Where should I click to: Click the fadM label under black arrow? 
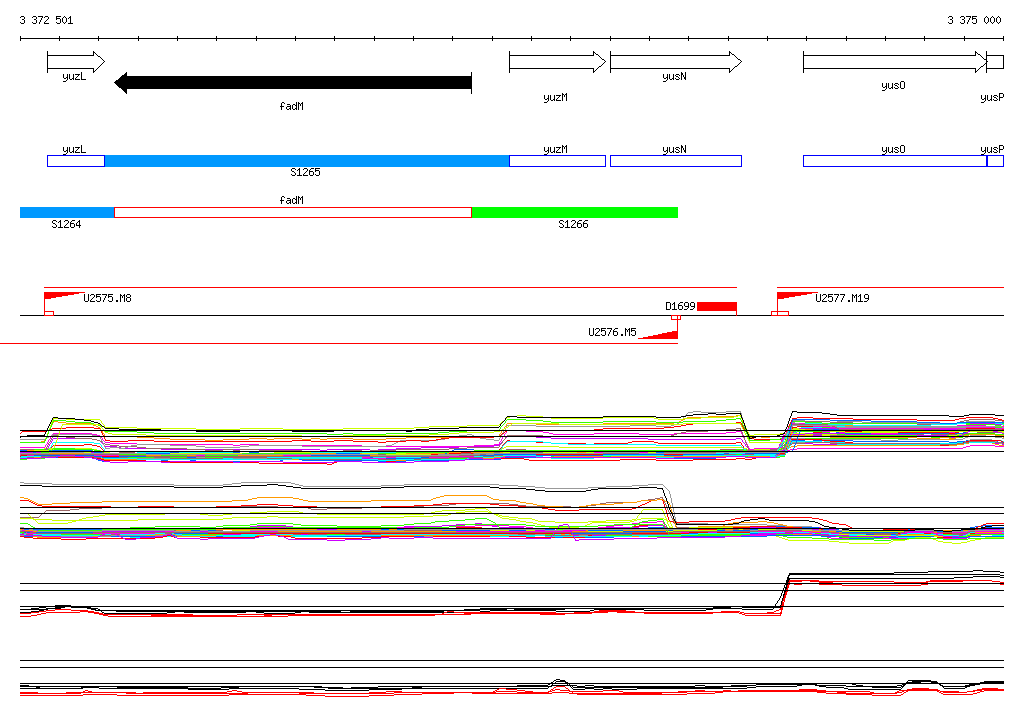pos(291,106)
